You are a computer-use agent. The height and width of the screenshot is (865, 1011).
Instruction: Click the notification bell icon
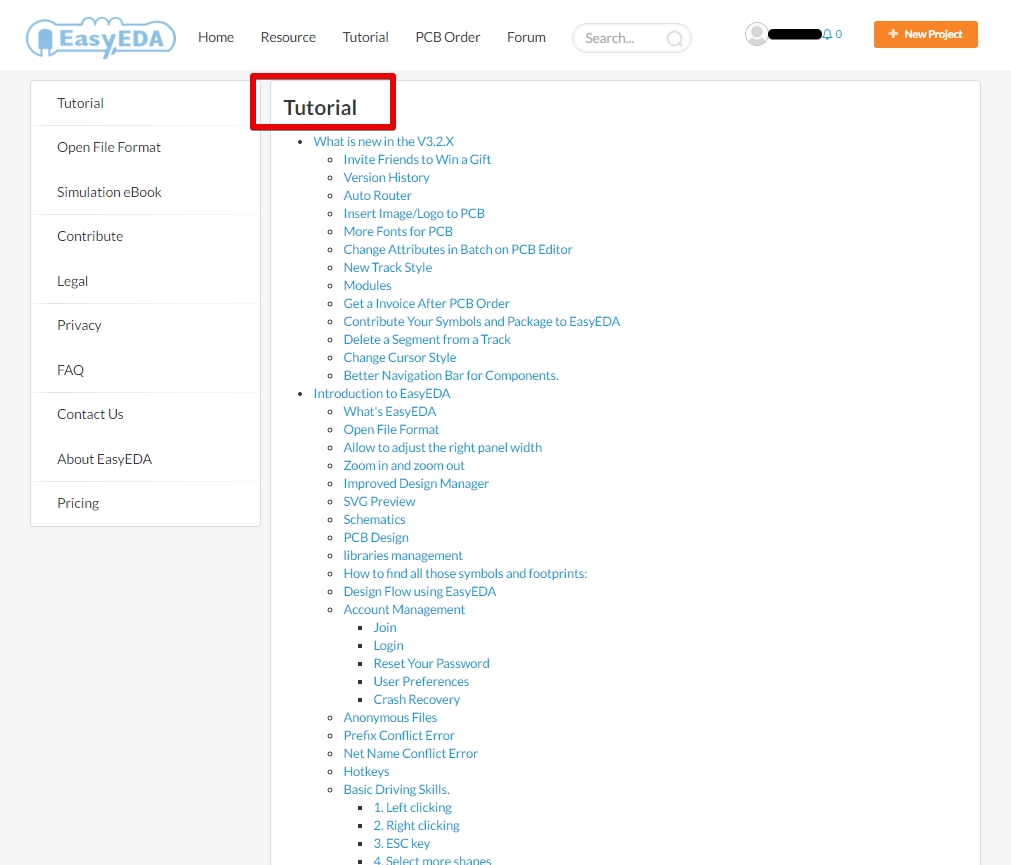[x=827, y=34]
